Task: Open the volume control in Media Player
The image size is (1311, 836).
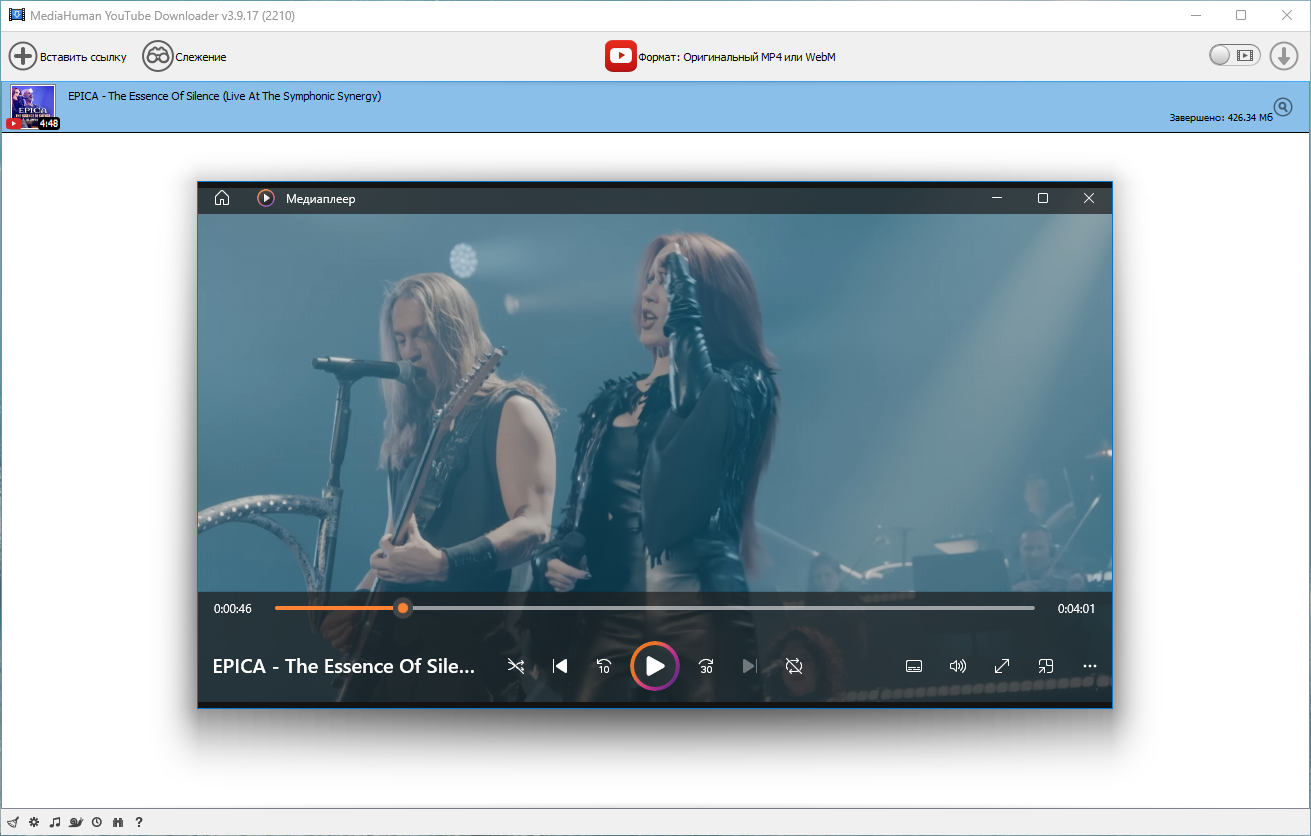Action: click(957, 666)
